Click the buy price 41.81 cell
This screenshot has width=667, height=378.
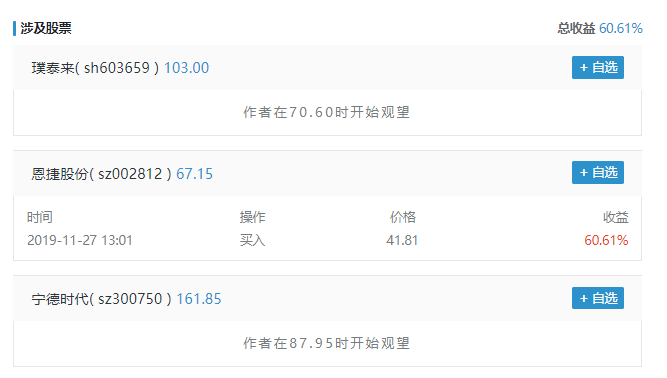pos(402,240)
